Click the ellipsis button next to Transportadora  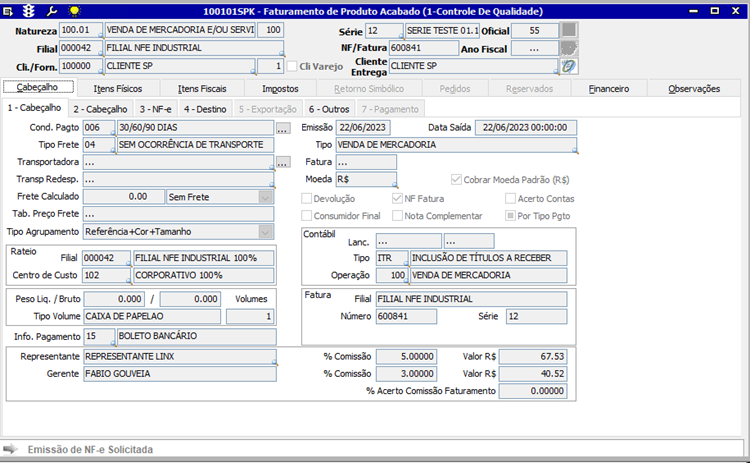coord(283,162)
